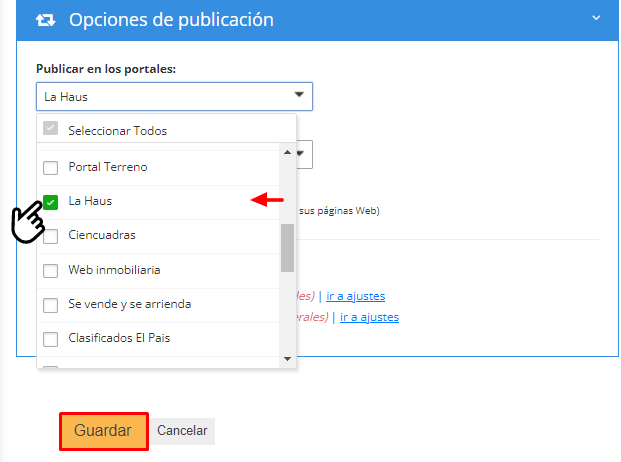This screenshot has height=462, width=621.
Task: Check the Clasificados El Pais checkbox
Action: pos(51,339)
